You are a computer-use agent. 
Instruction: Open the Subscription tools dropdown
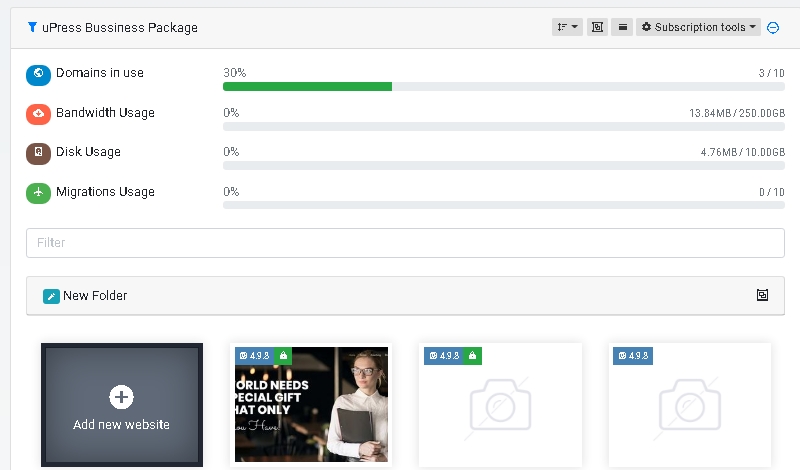[698, 27]
